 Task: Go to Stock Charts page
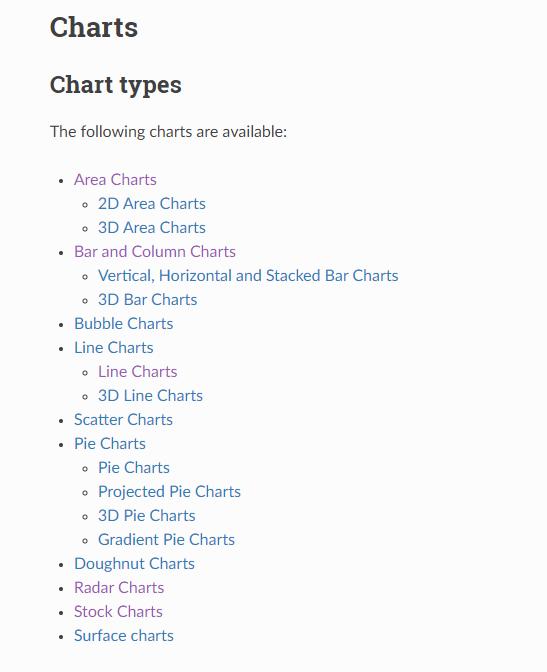(118, 612)
